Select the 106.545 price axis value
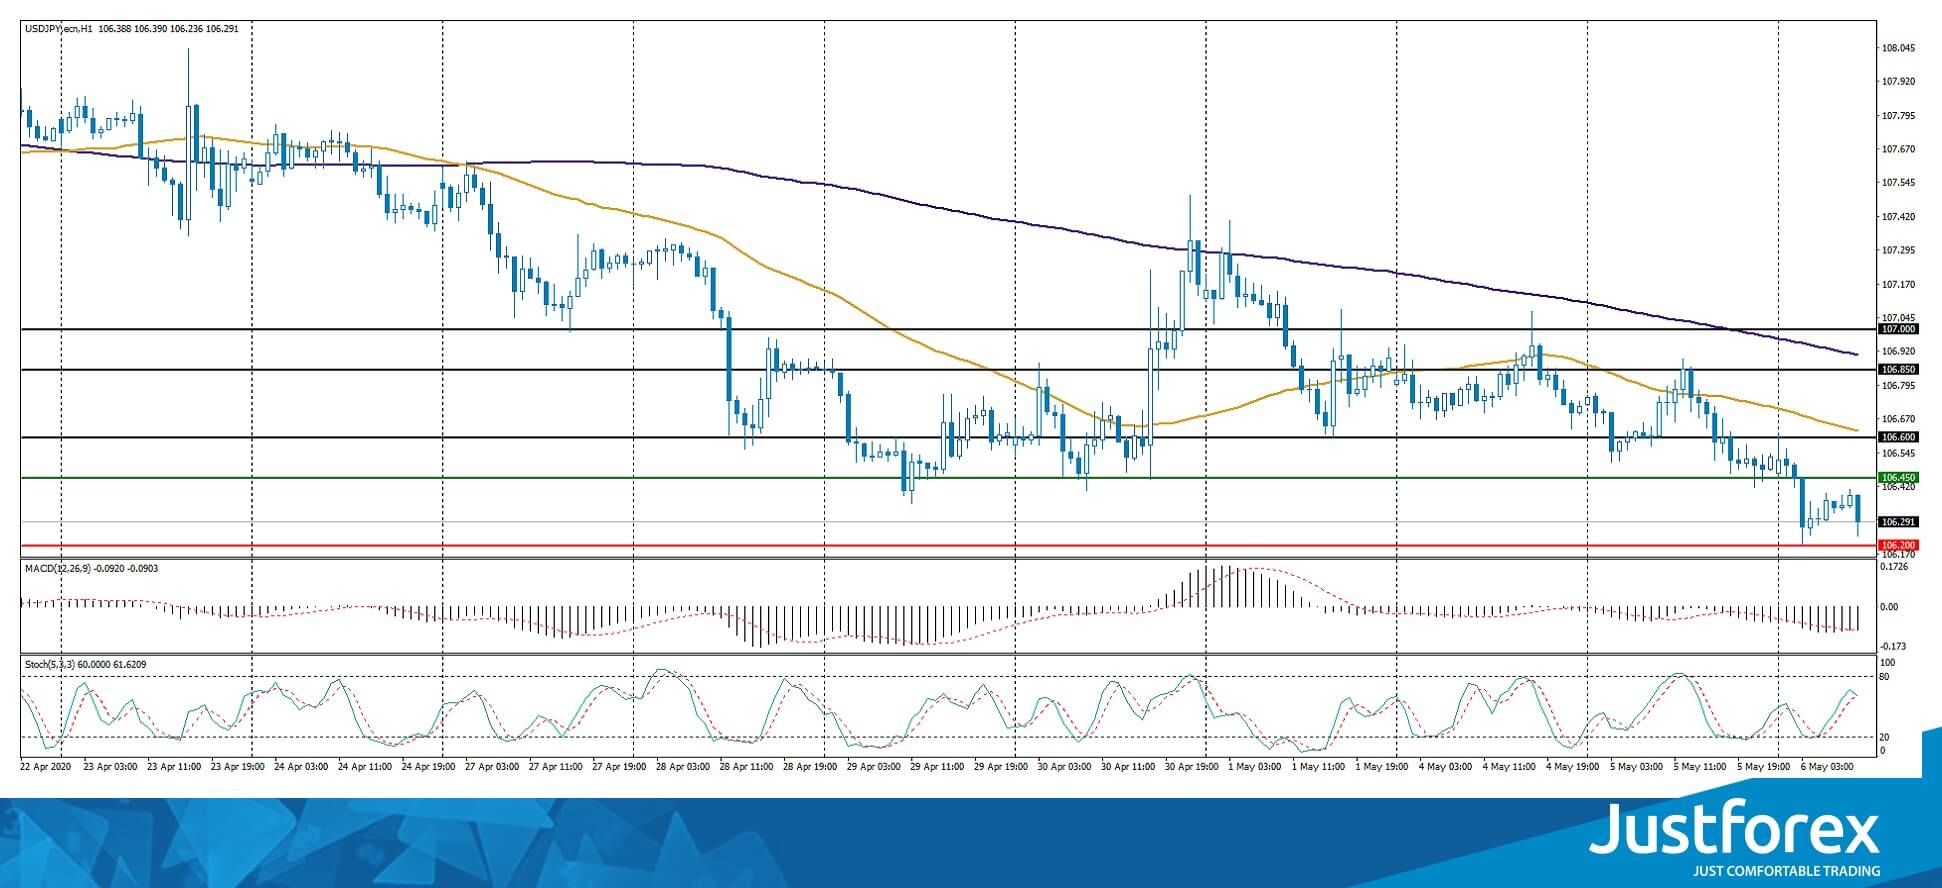 (1898, 454)
